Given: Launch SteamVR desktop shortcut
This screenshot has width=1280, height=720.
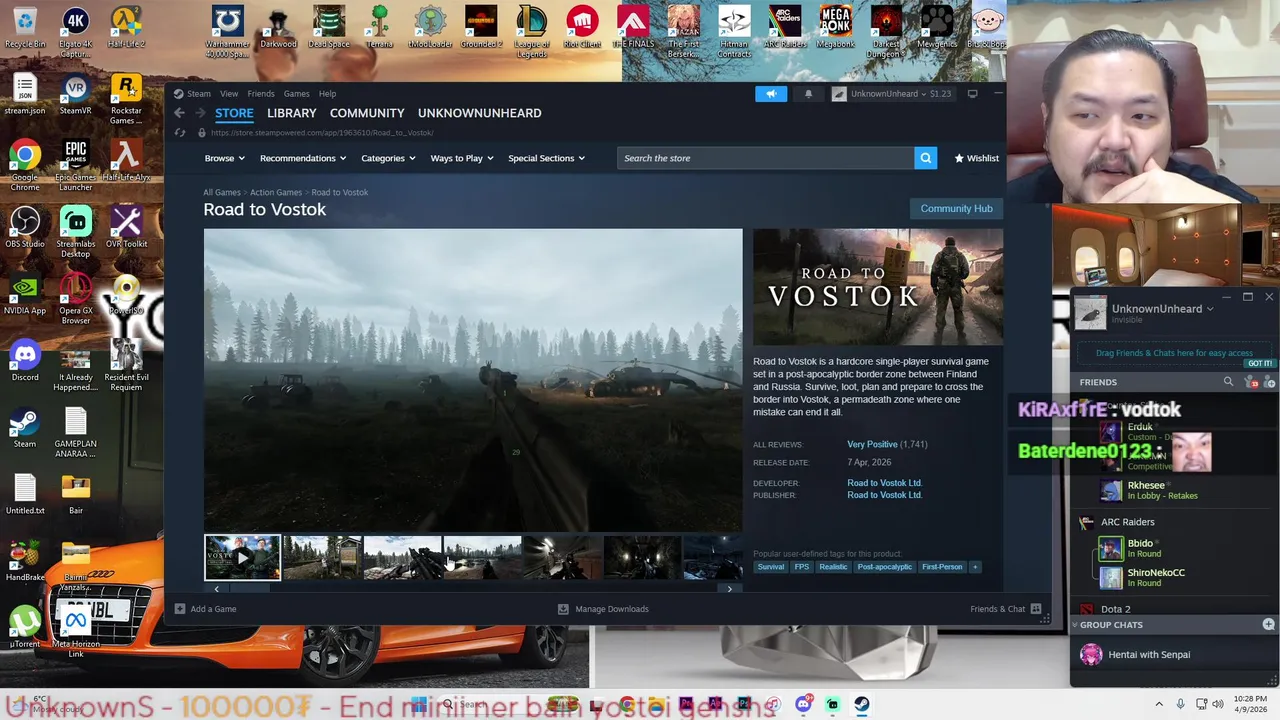Looking at the screenshot, I should pos(75,95).
